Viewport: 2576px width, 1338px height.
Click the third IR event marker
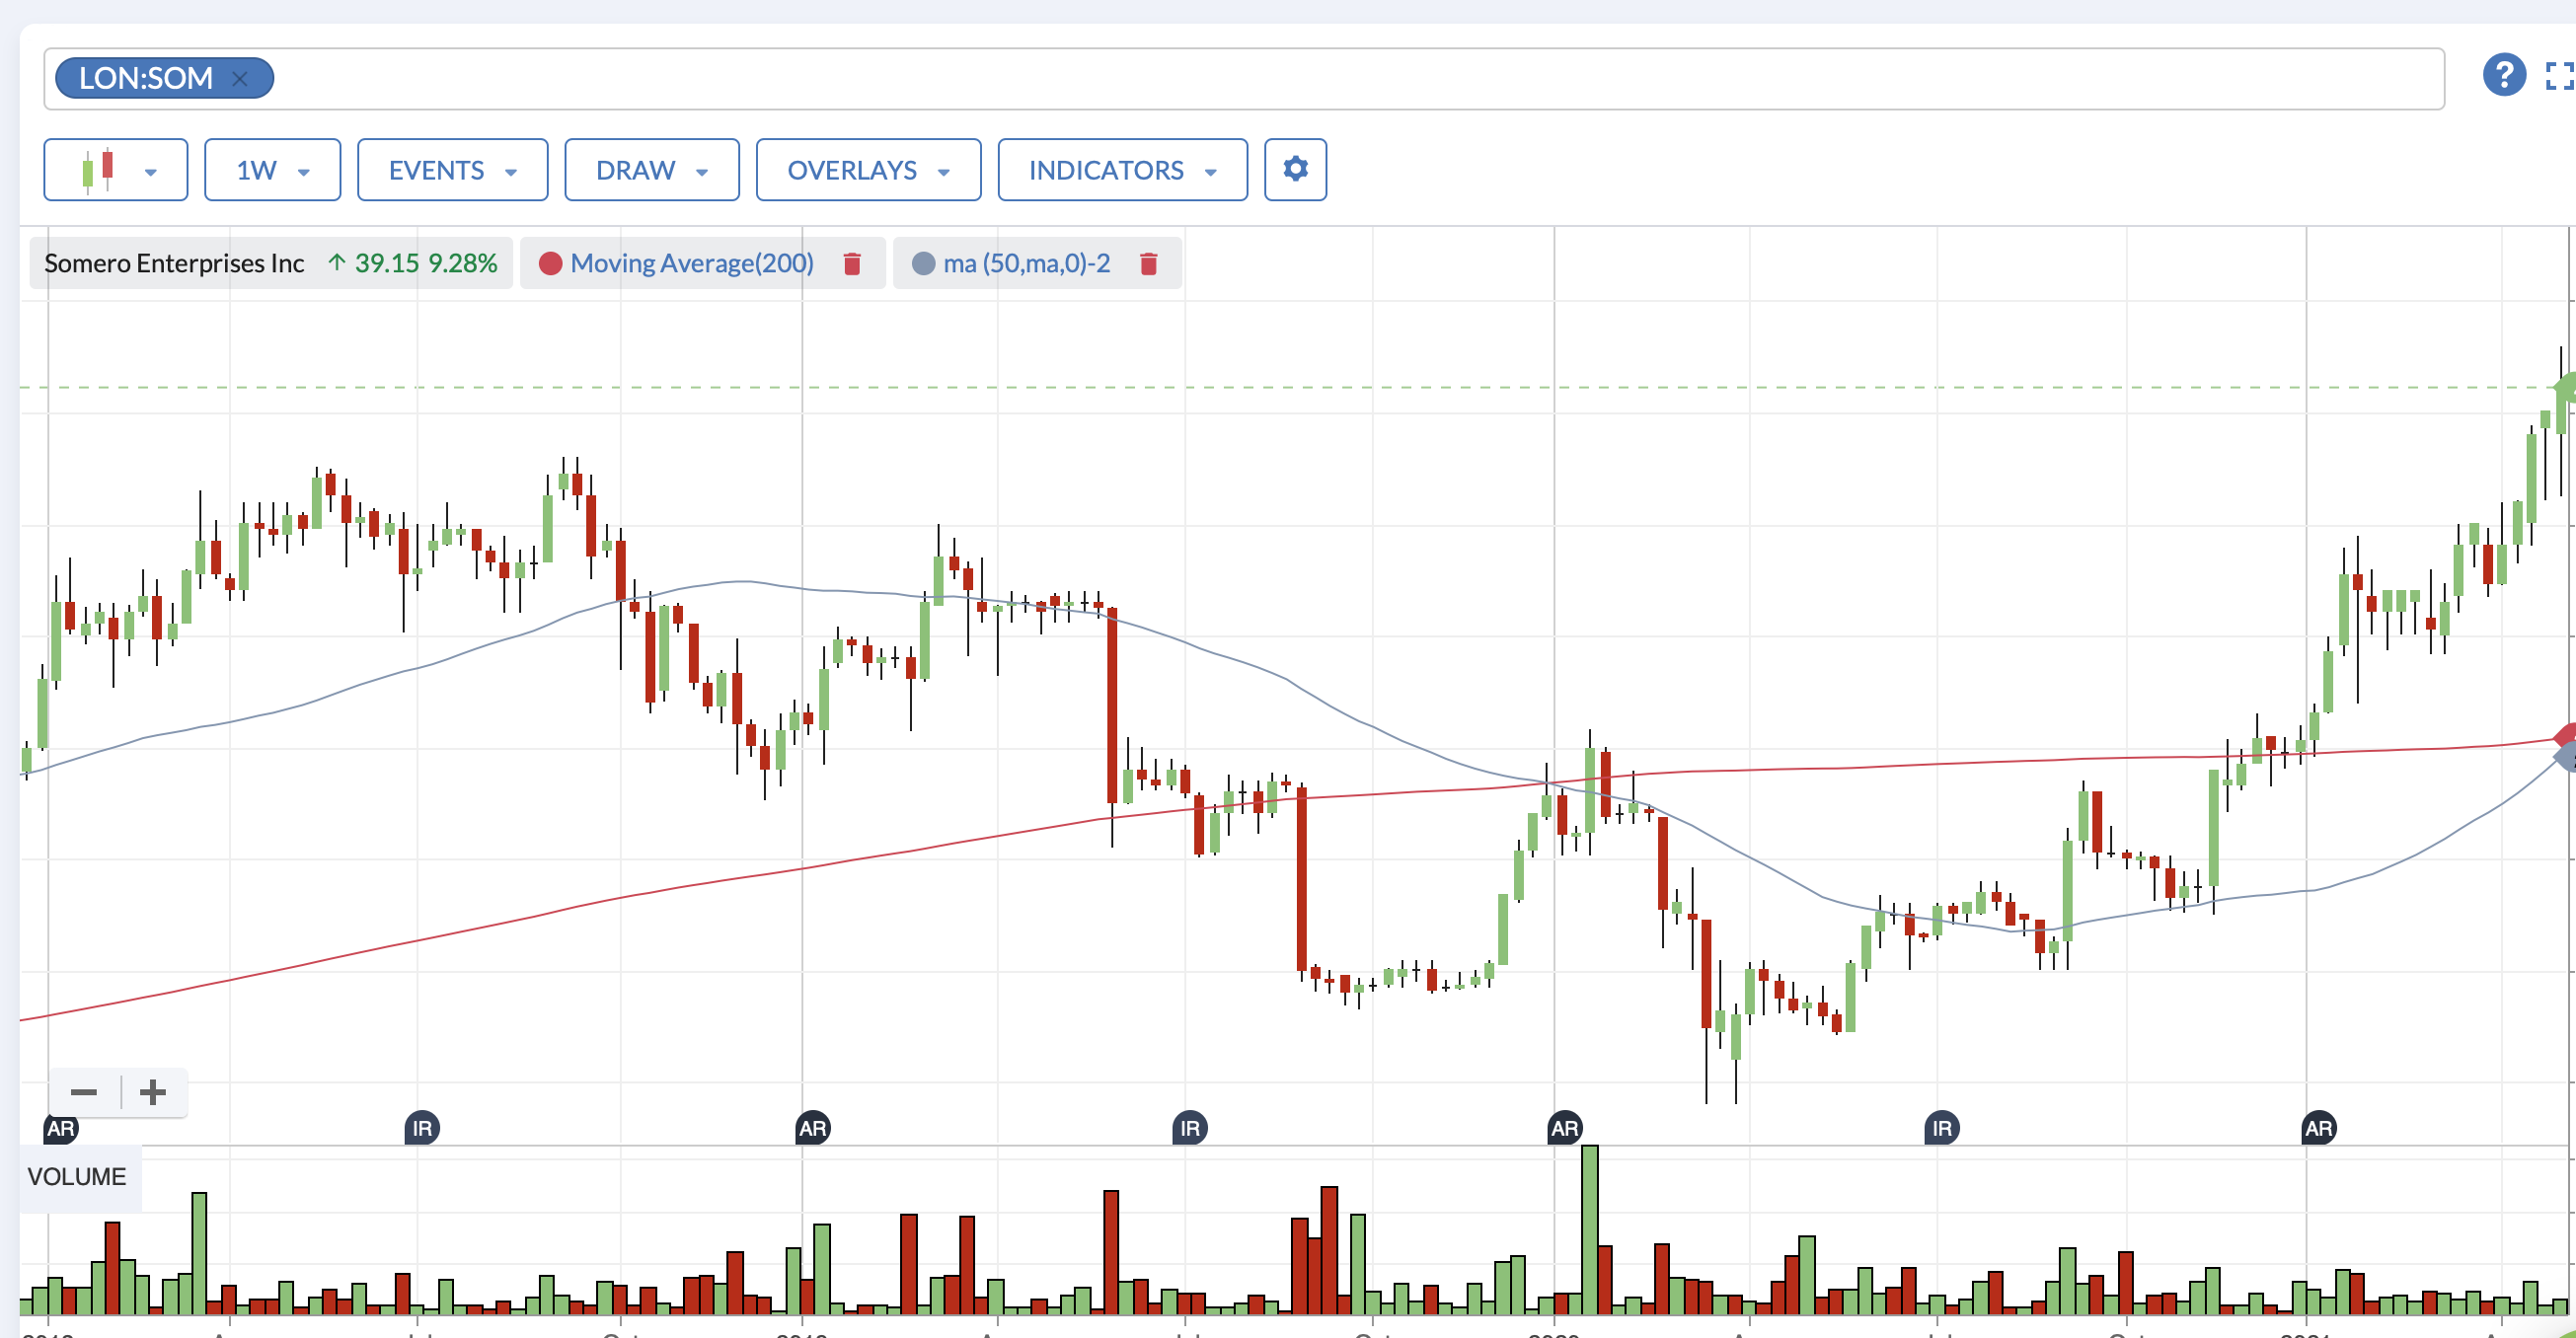tap(1941, 1128)
